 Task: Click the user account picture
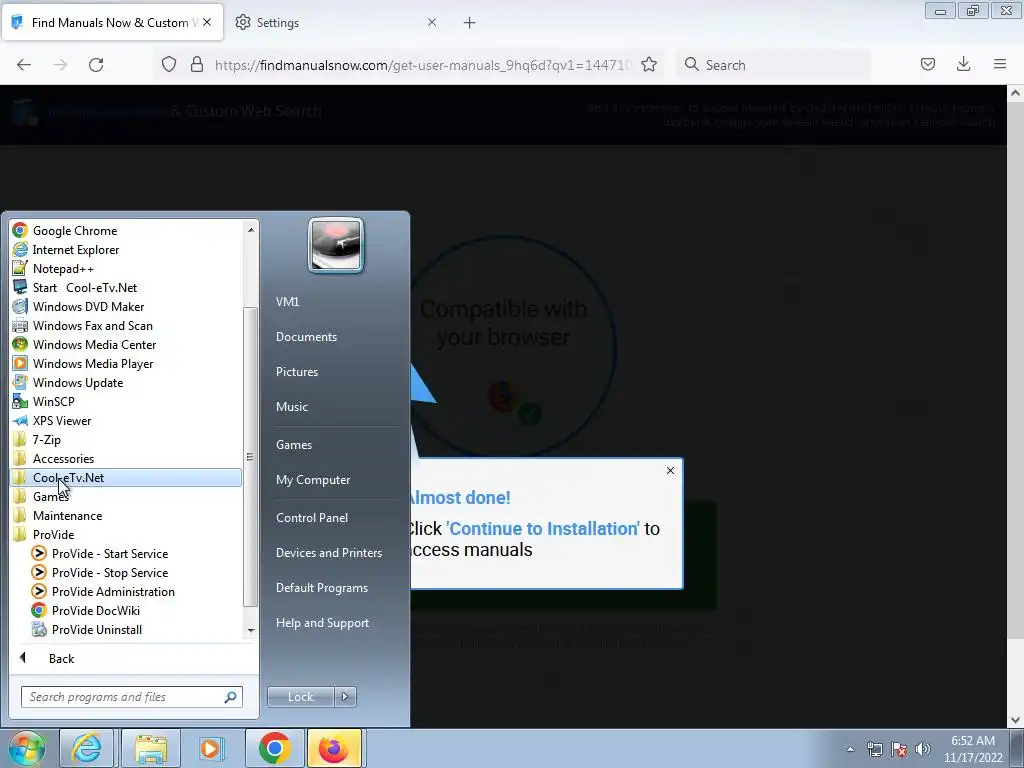(x=336, y=245)
